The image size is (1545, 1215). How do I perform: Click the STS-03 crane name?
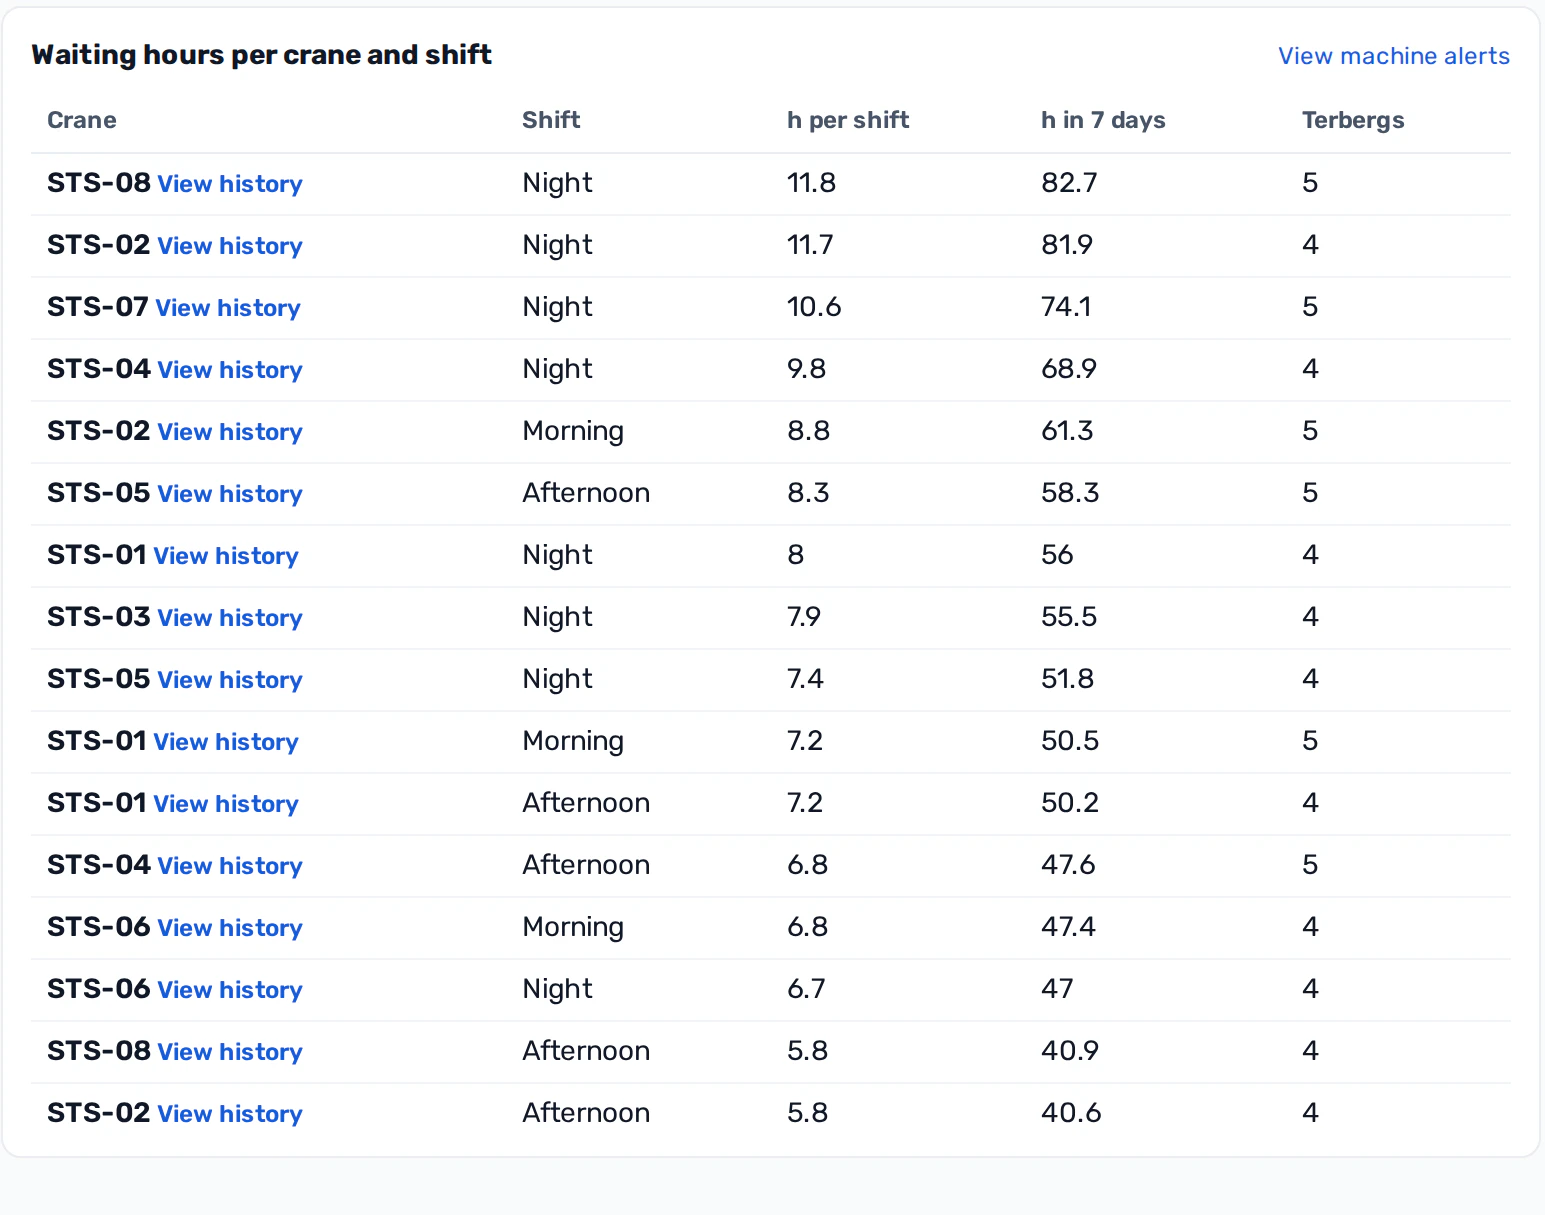click(99, 617)
